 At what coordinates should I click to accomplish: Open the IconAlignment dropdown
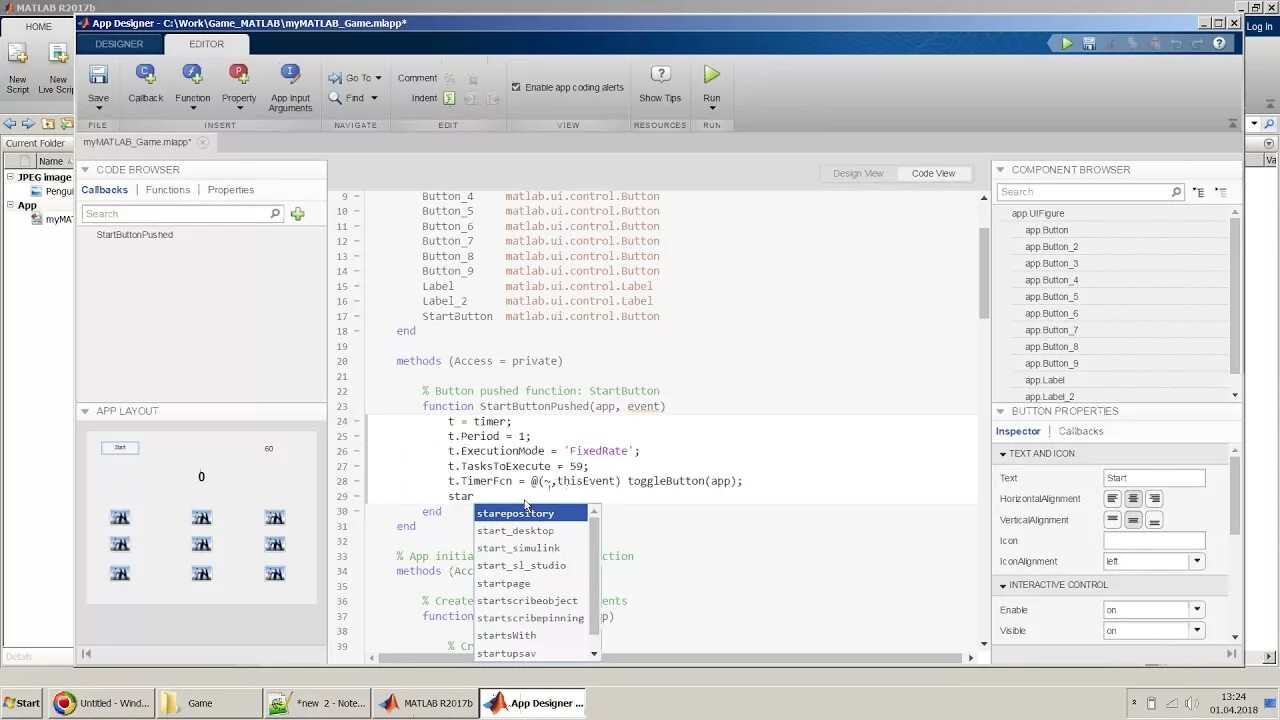tap(1196, 562)
